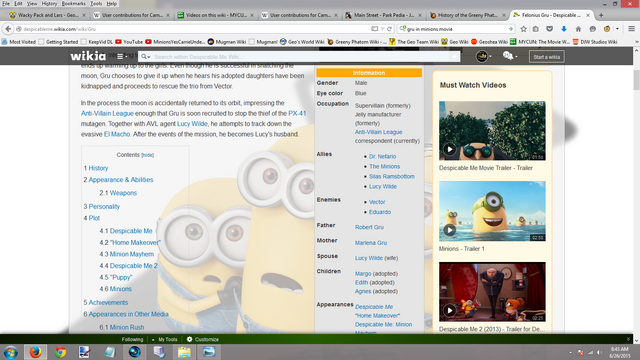Screen dimensions: 640x360
Task: Expand the My Tools menu
Action: [x=164, y=339]
